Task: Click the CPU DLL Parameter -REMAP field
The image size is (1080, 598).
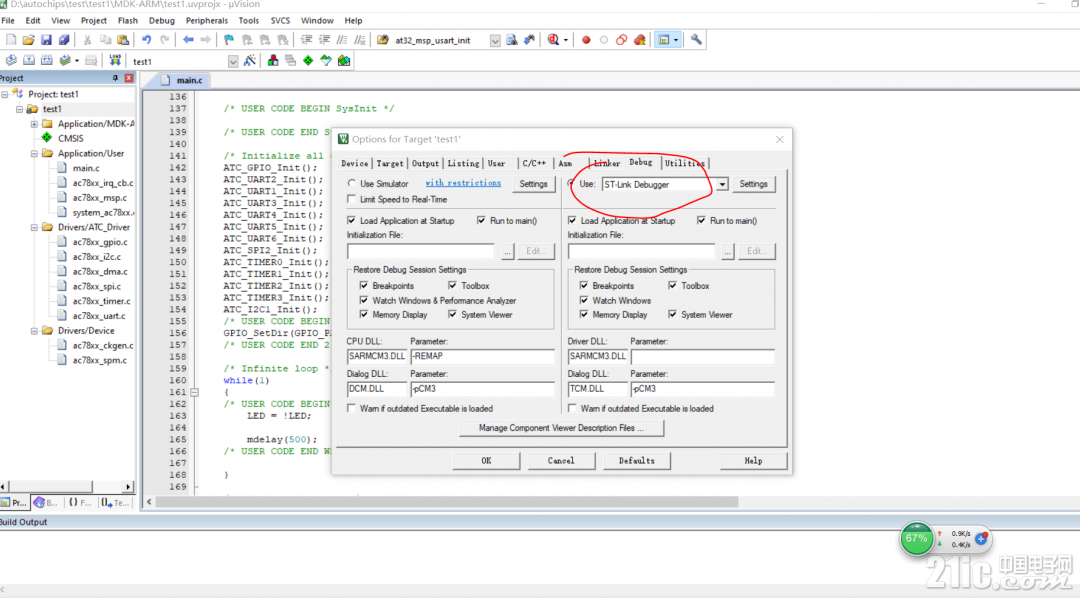Action: [x=482, y=356]
